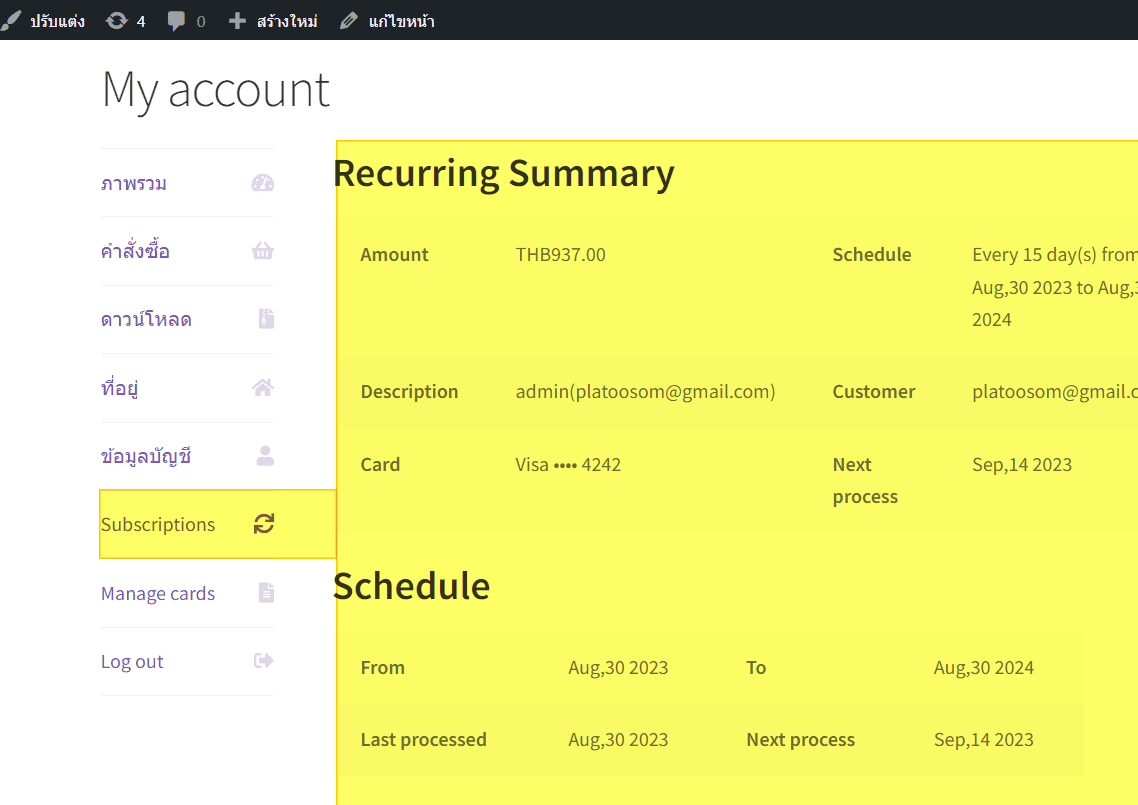Open the ภาพรวม account menu link
Viewport: 1138px width, 805px height.
pyautogui.click(x=134, y=184)
